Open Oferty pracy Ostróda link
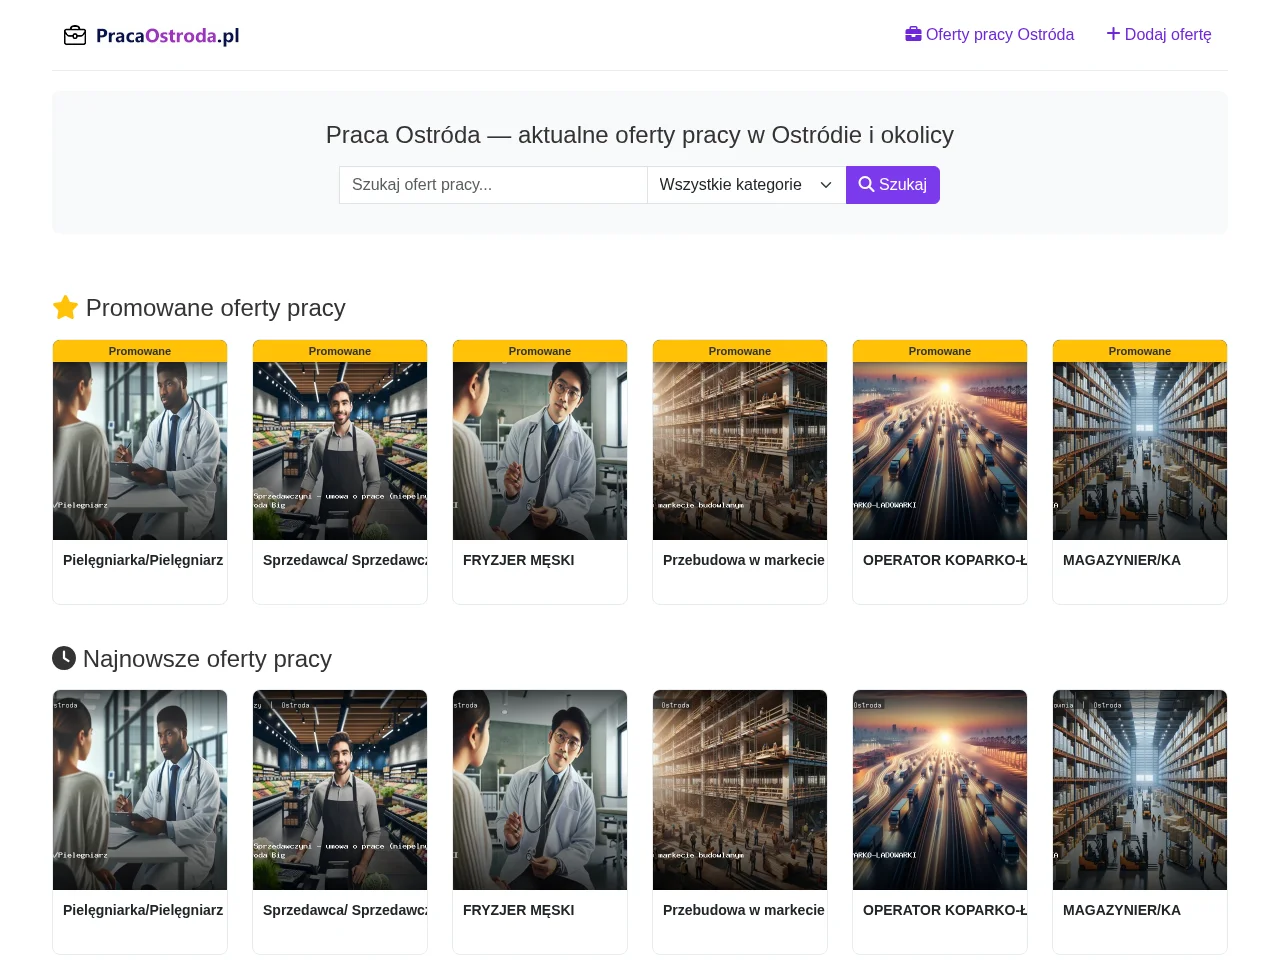The width and height of the screenshot is (1280, 960). click(989, 34)
